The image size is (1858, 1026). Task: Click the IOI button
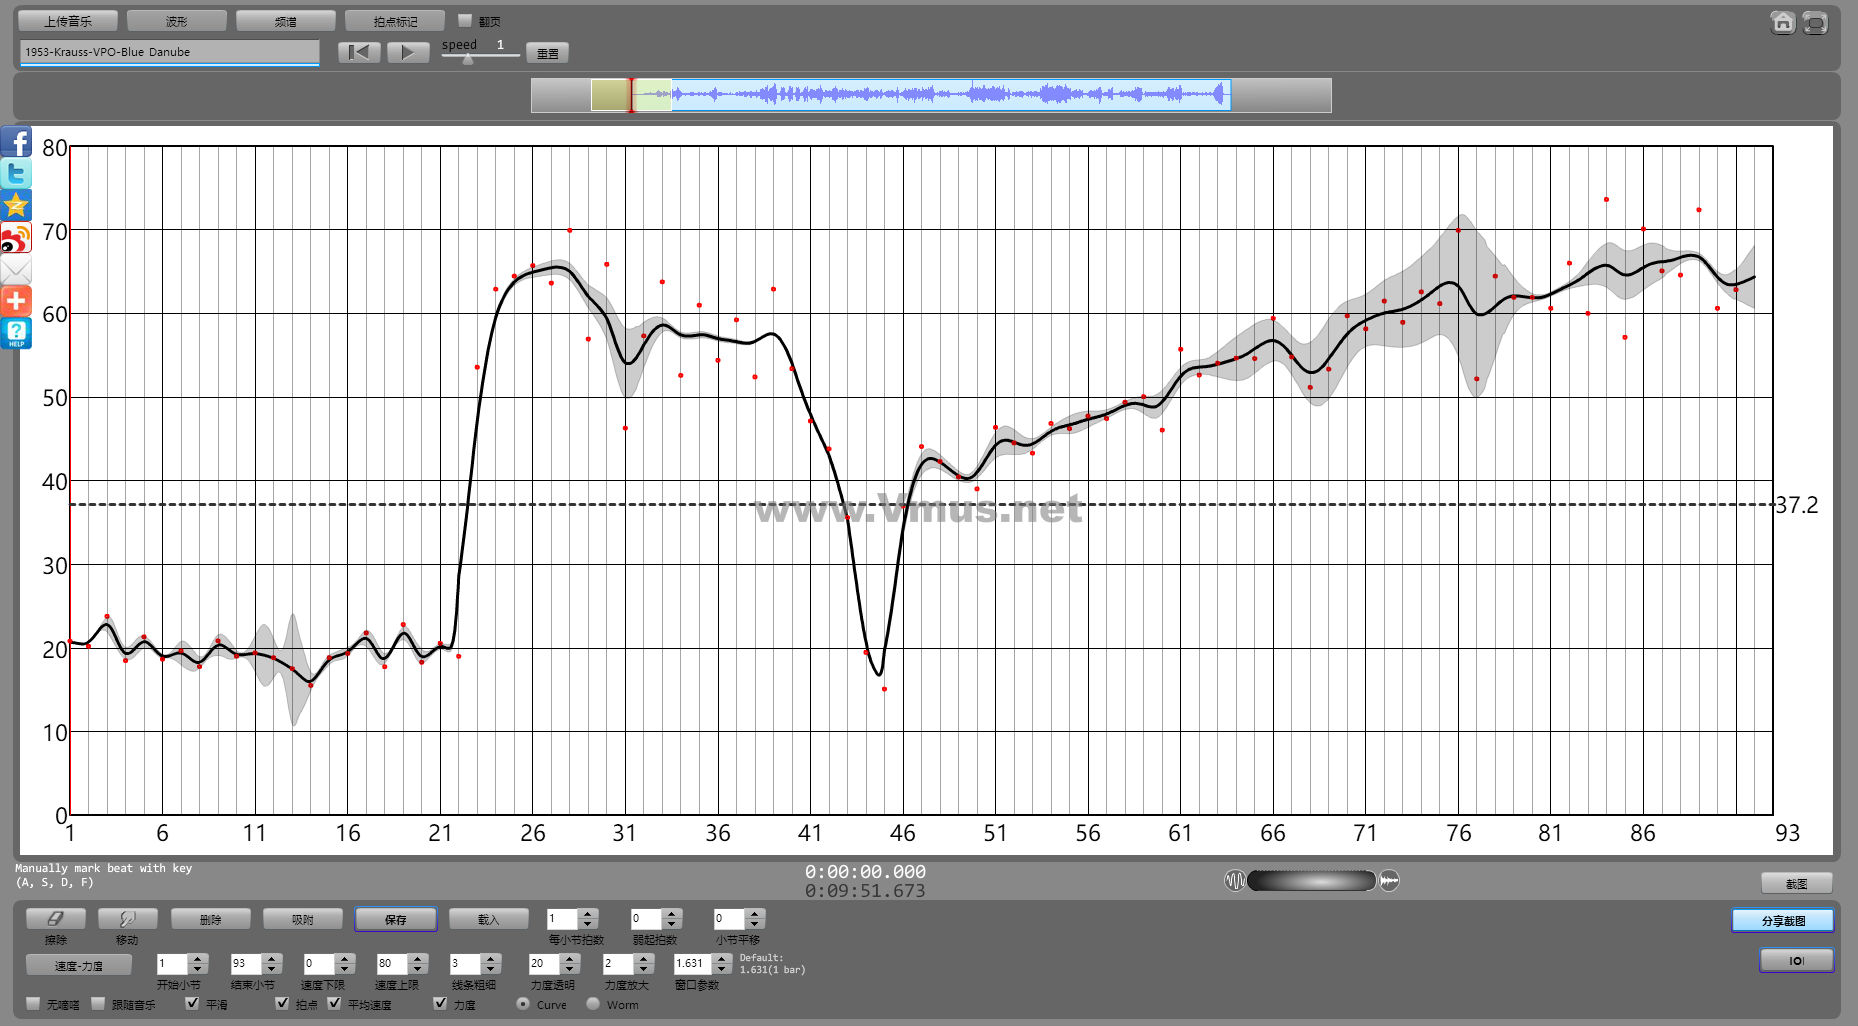[1797, 960]
